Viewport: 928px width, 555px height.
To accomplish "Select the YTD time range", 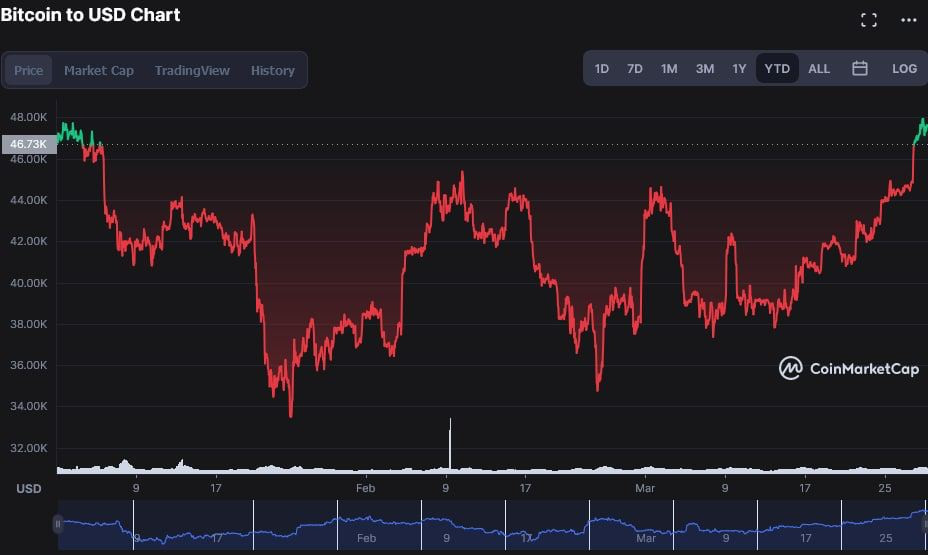I will (777, 69).
